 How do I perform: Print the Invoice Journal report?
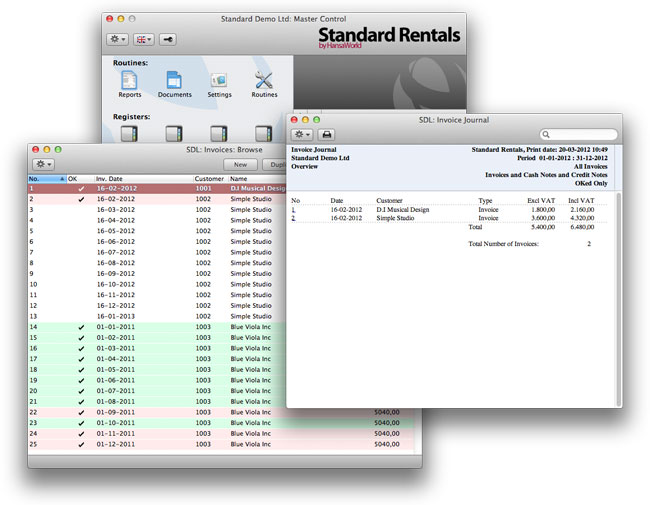click(327, 135)
